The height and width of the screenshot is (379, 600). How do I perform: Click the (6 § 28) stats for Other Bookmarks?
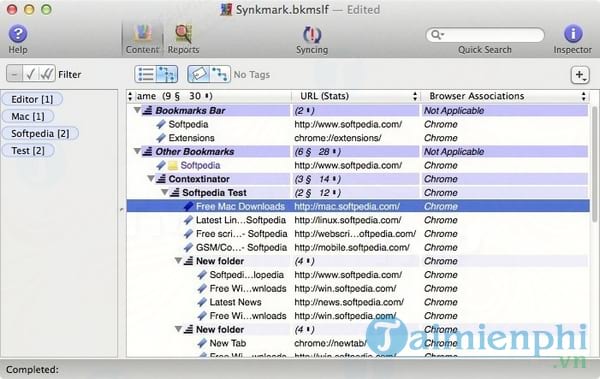tap(317, 152)
